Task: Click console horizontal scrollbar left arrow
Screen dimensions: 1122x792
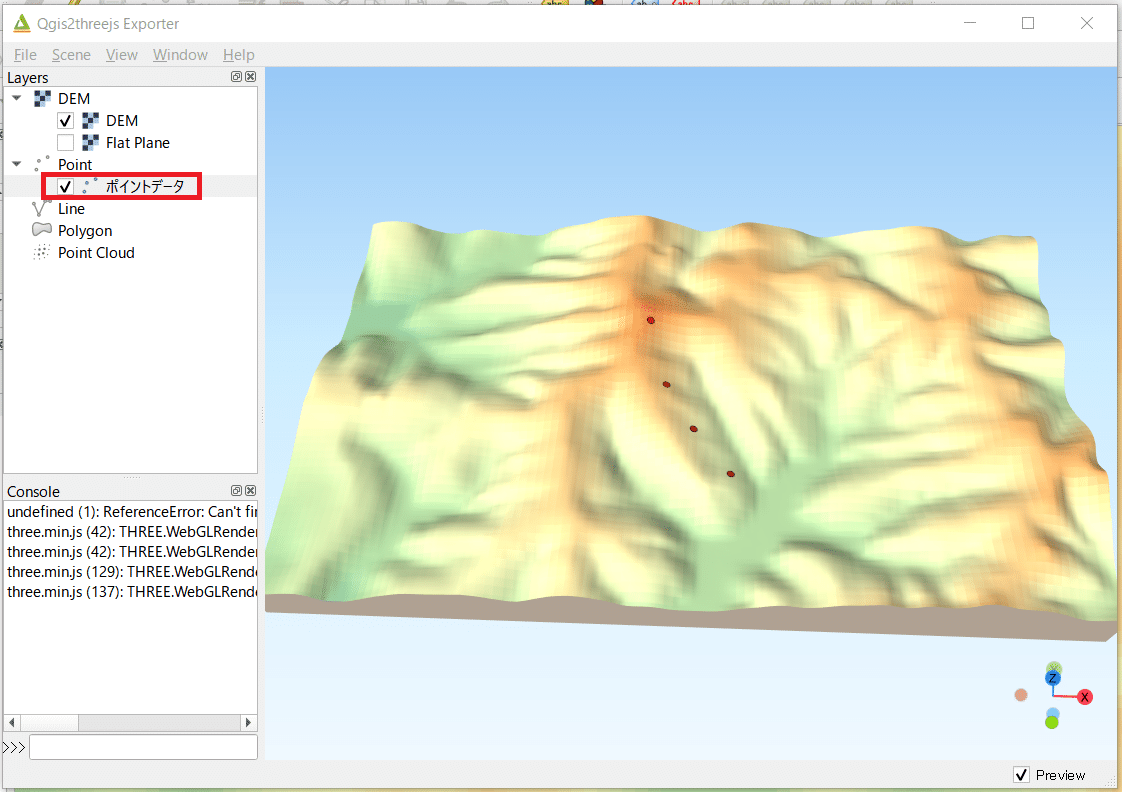Action: click(x=11, y=723)
